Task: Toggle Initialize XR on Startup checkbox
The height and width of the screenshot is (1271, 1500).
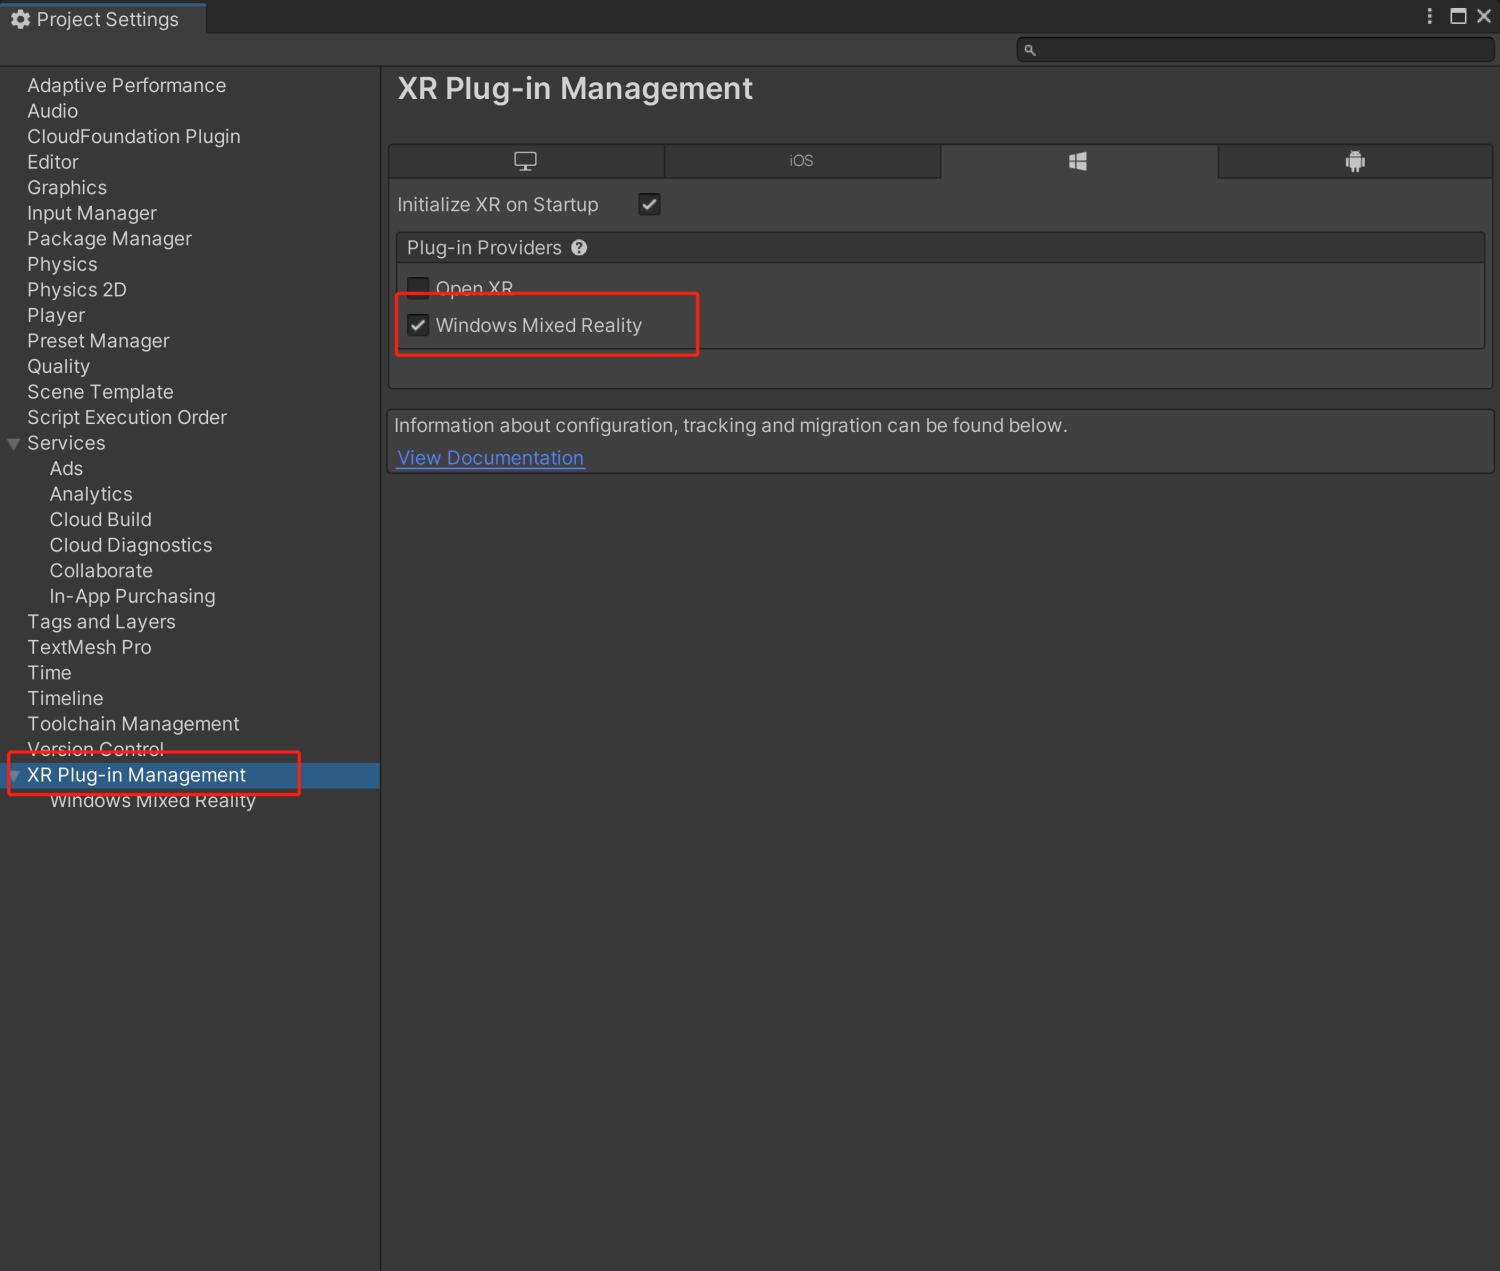Action: tap(649, 204)
